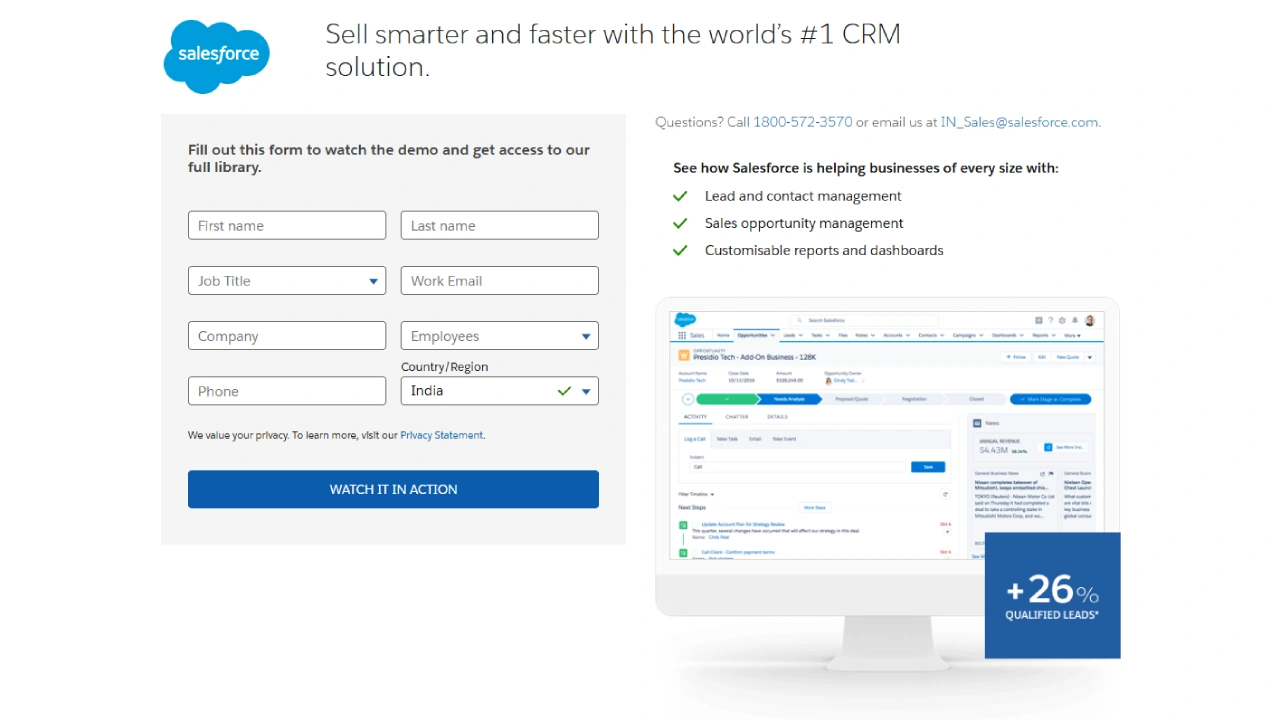Click 'Sales opportunity management' text
This screenshot has width=1280, height=720.
click(x=804, y=223)
